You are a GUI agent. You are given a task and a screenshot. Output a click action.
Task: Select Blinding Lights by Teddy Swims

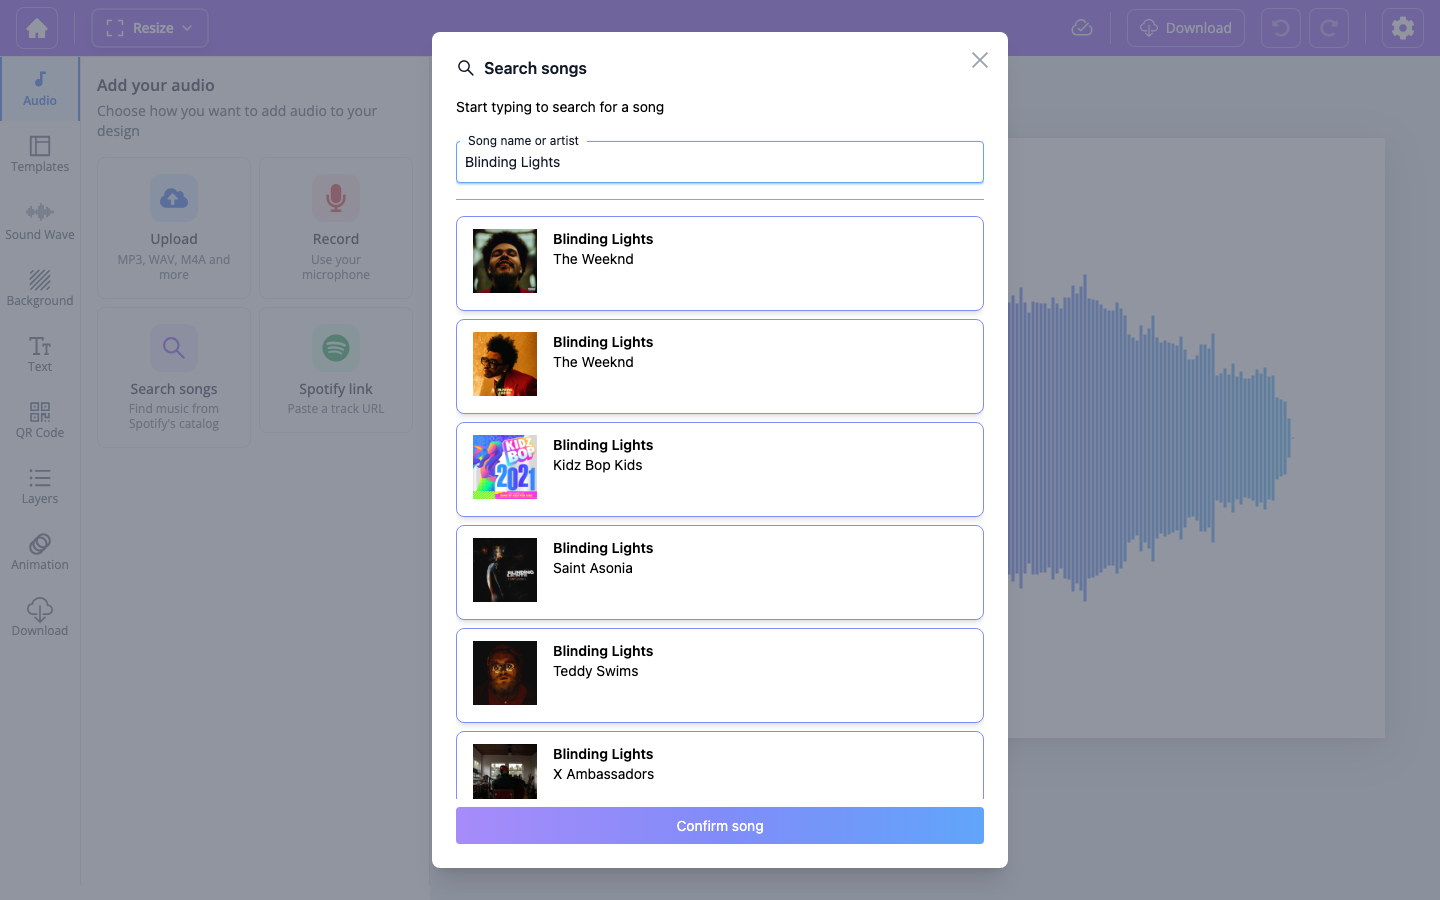pyautogui.click(x=720, y=676)
